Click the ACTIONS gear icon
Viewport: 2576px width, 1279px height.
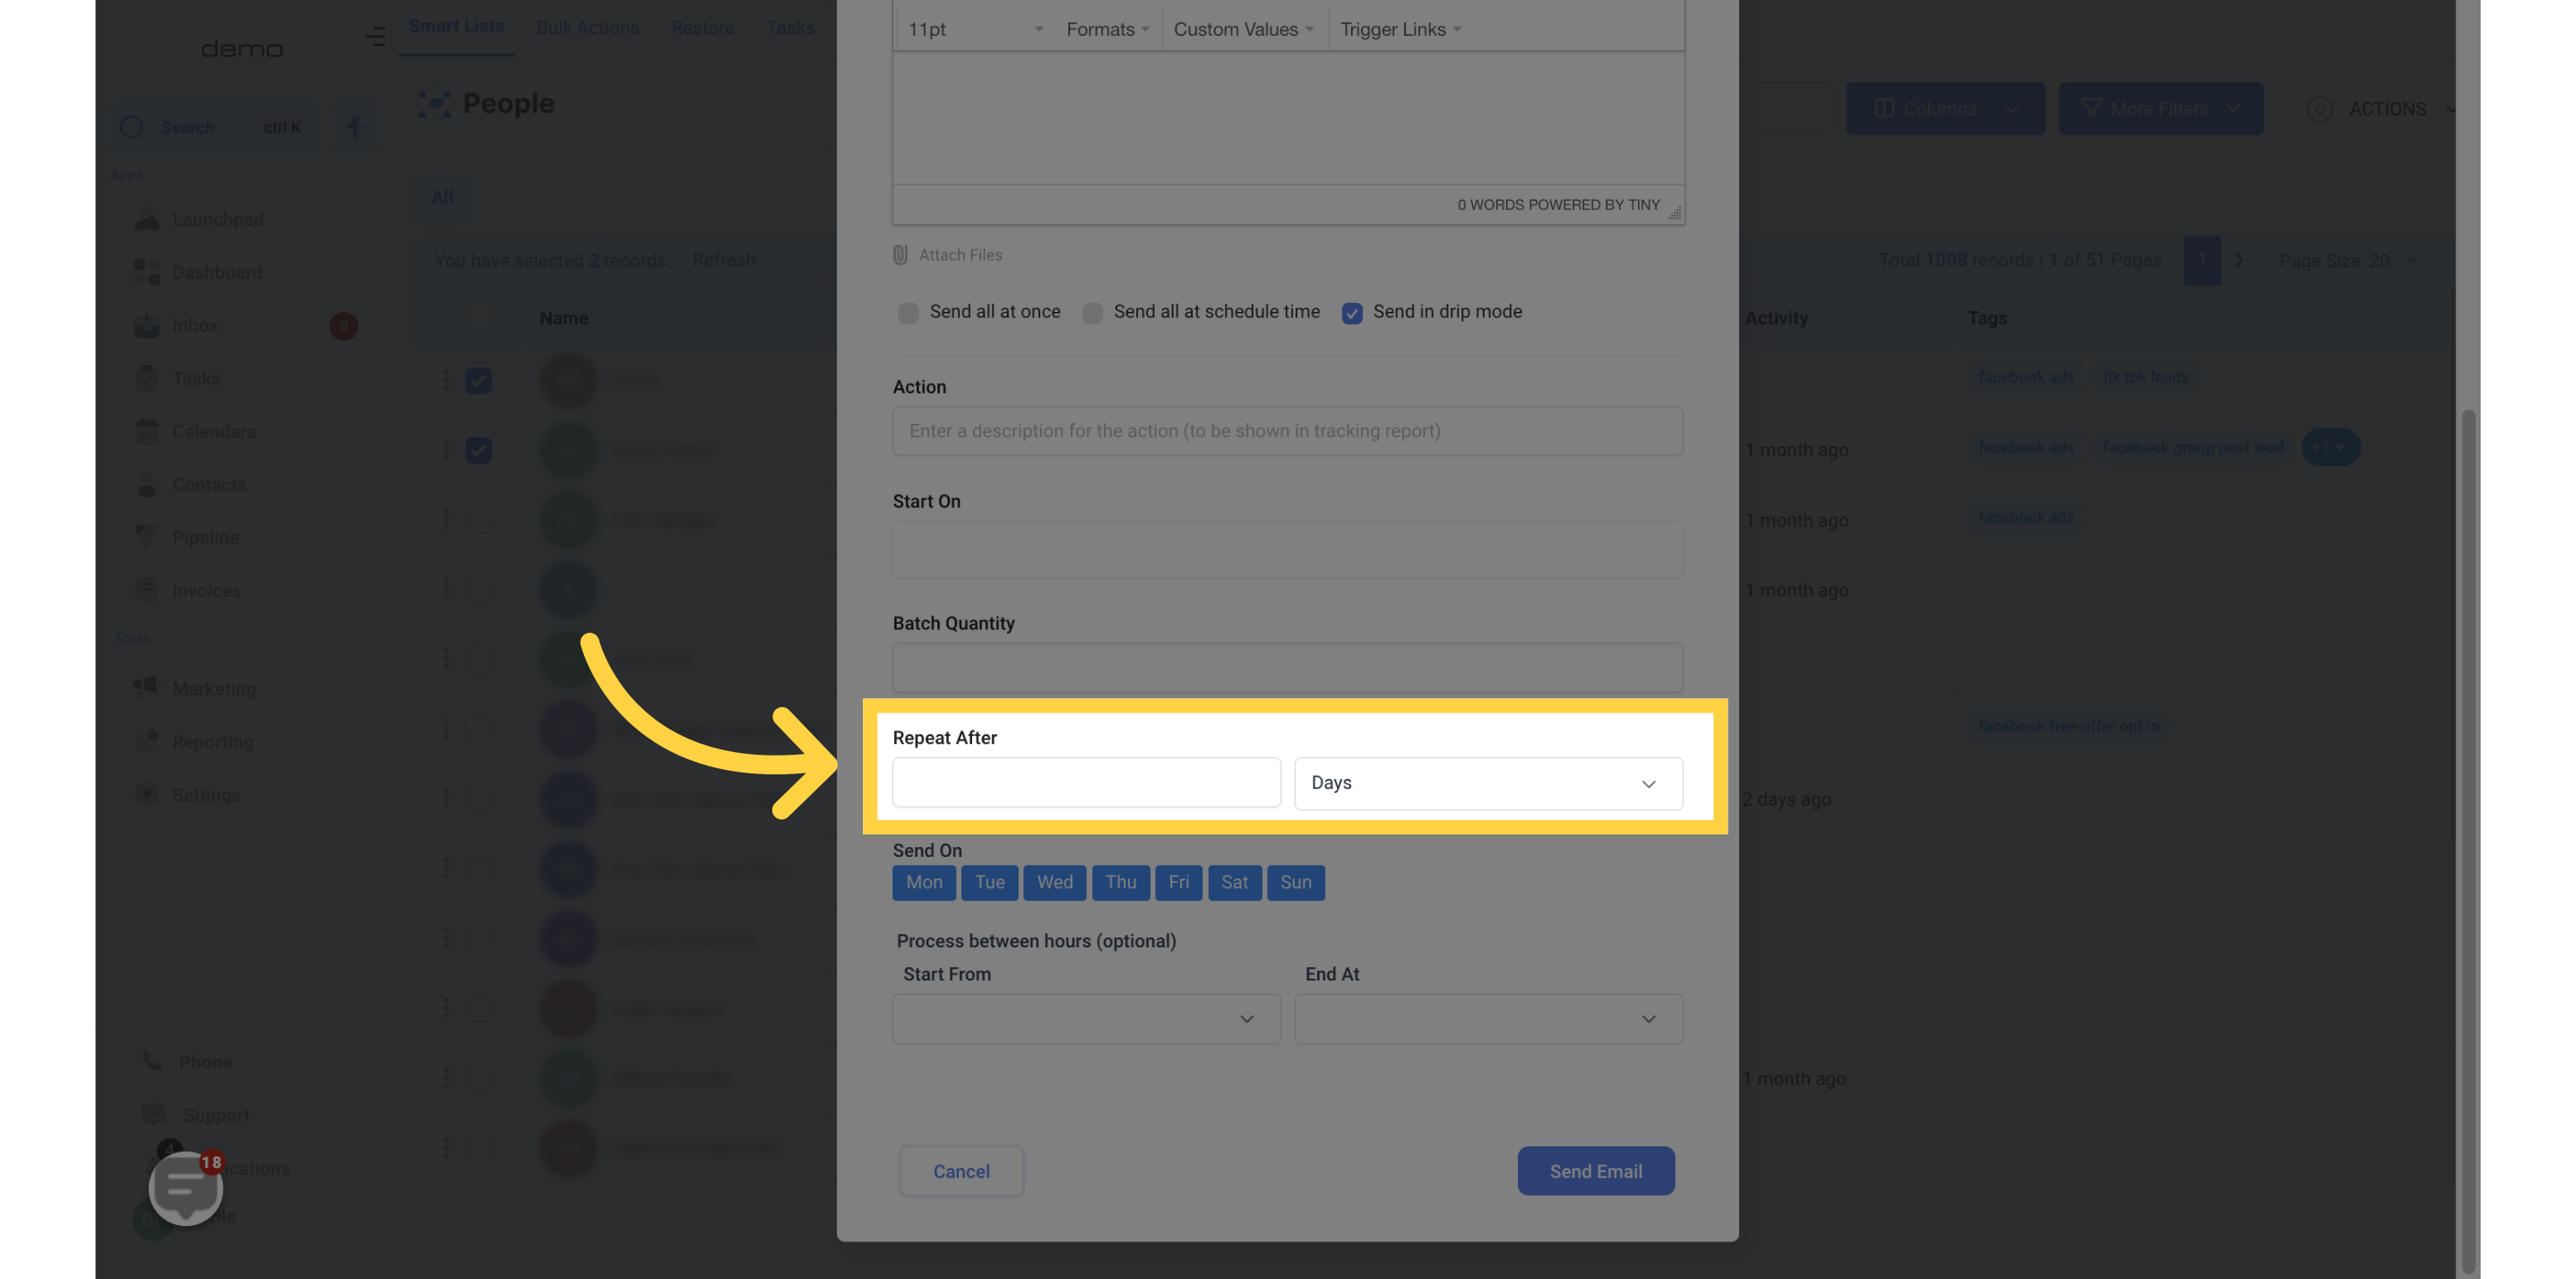click(2320, 109)
